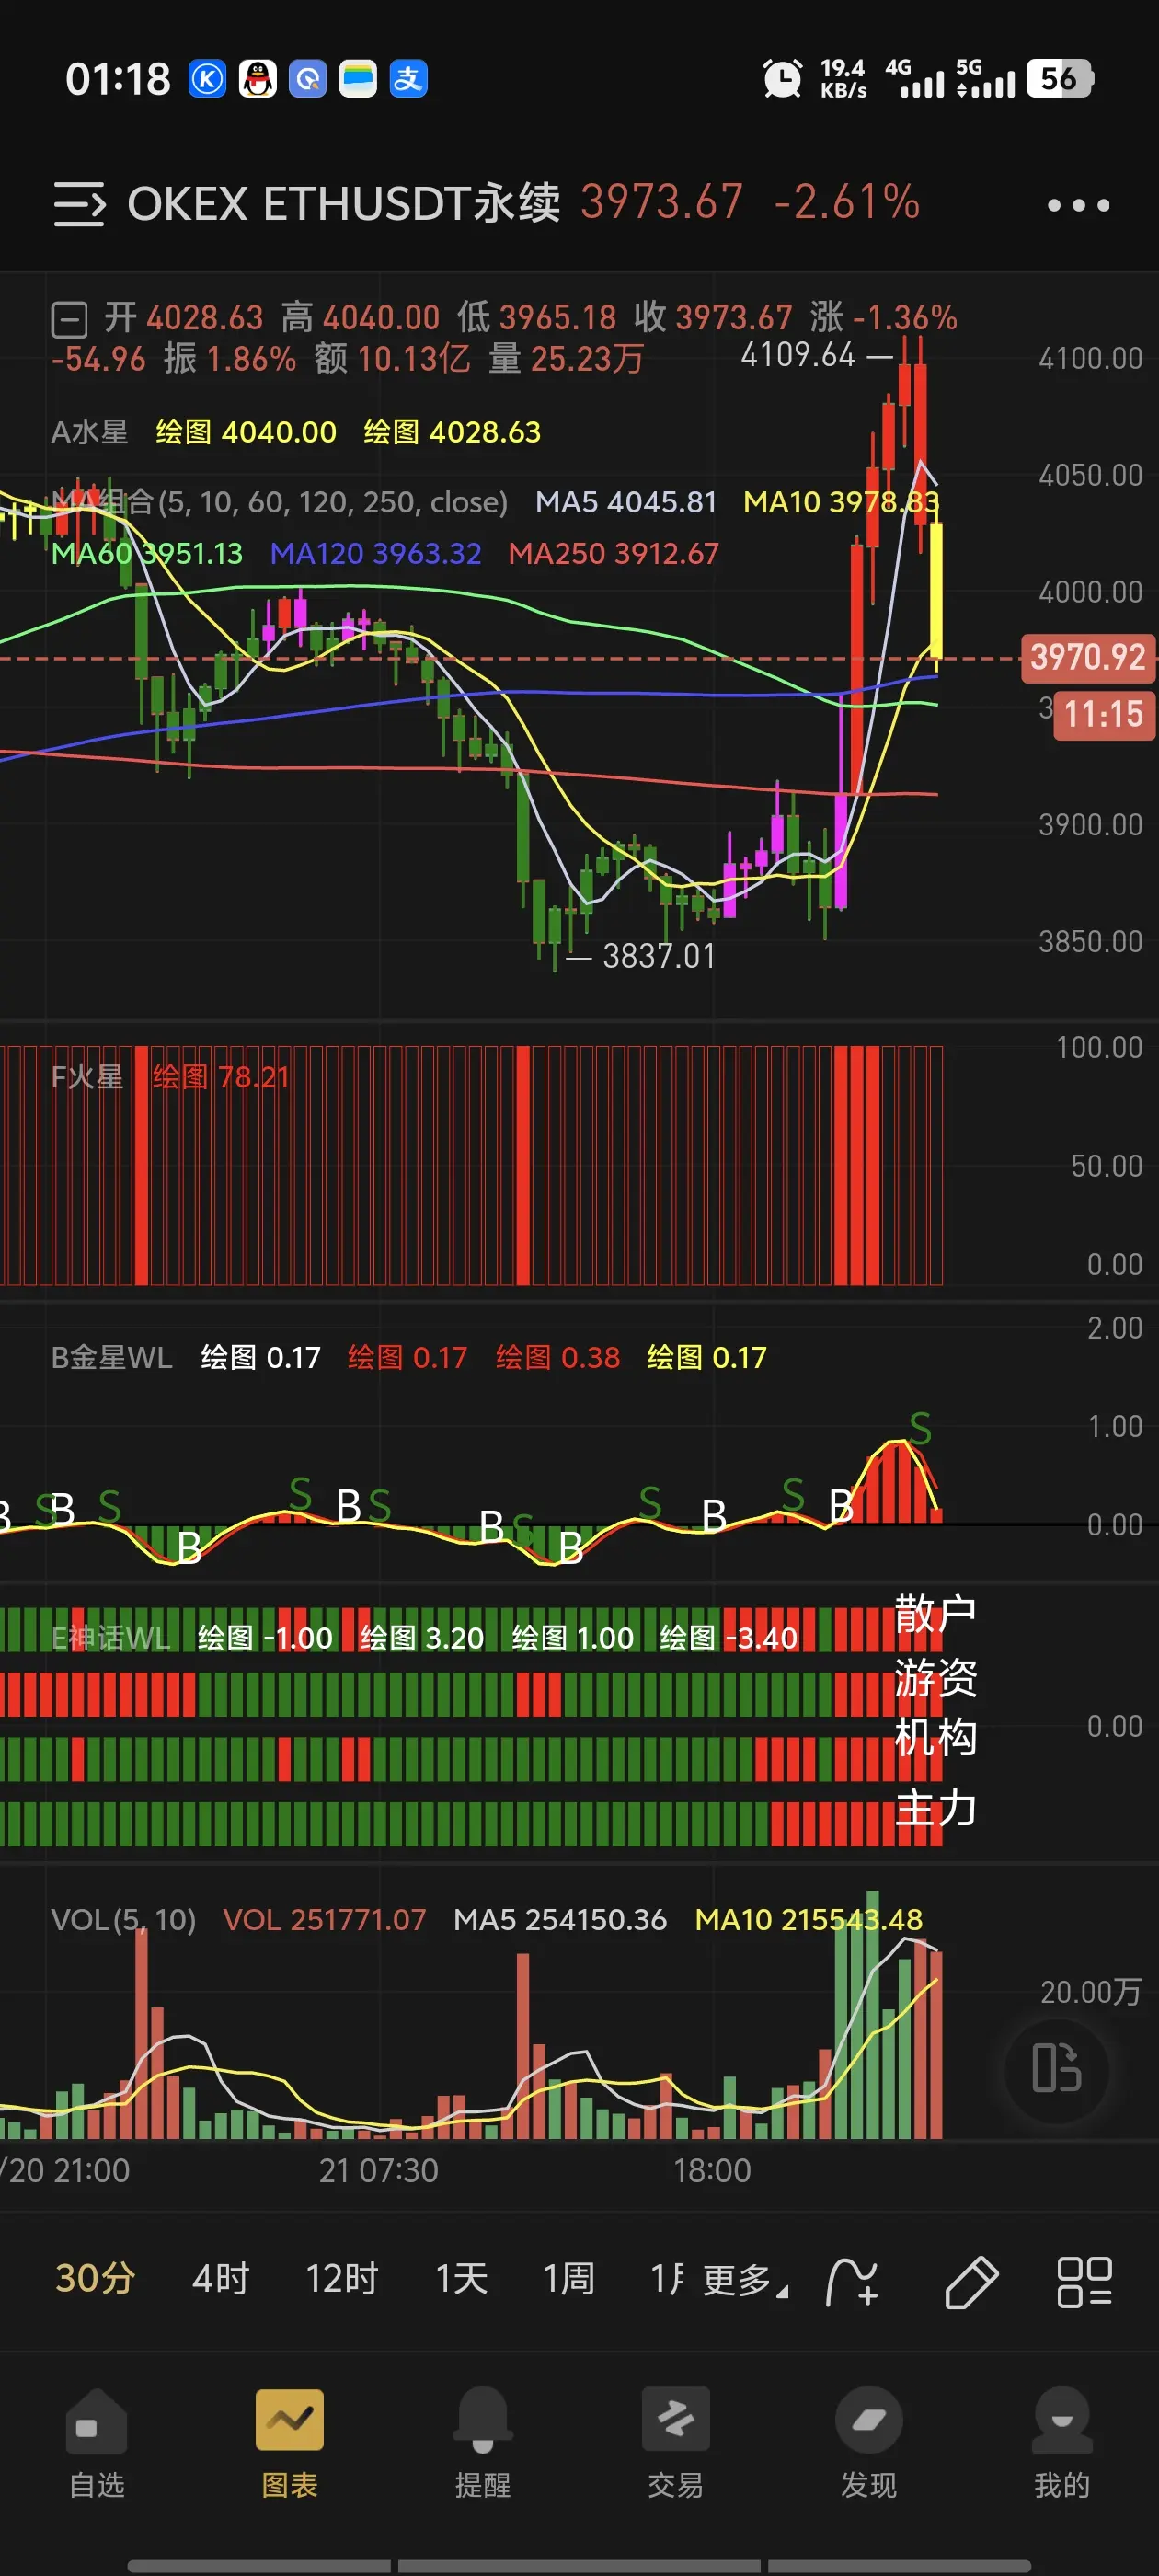This screenshot has height=2576, width=1159.
Task: Select the pencil drawing tool
Action: [x=971, y=2282]
